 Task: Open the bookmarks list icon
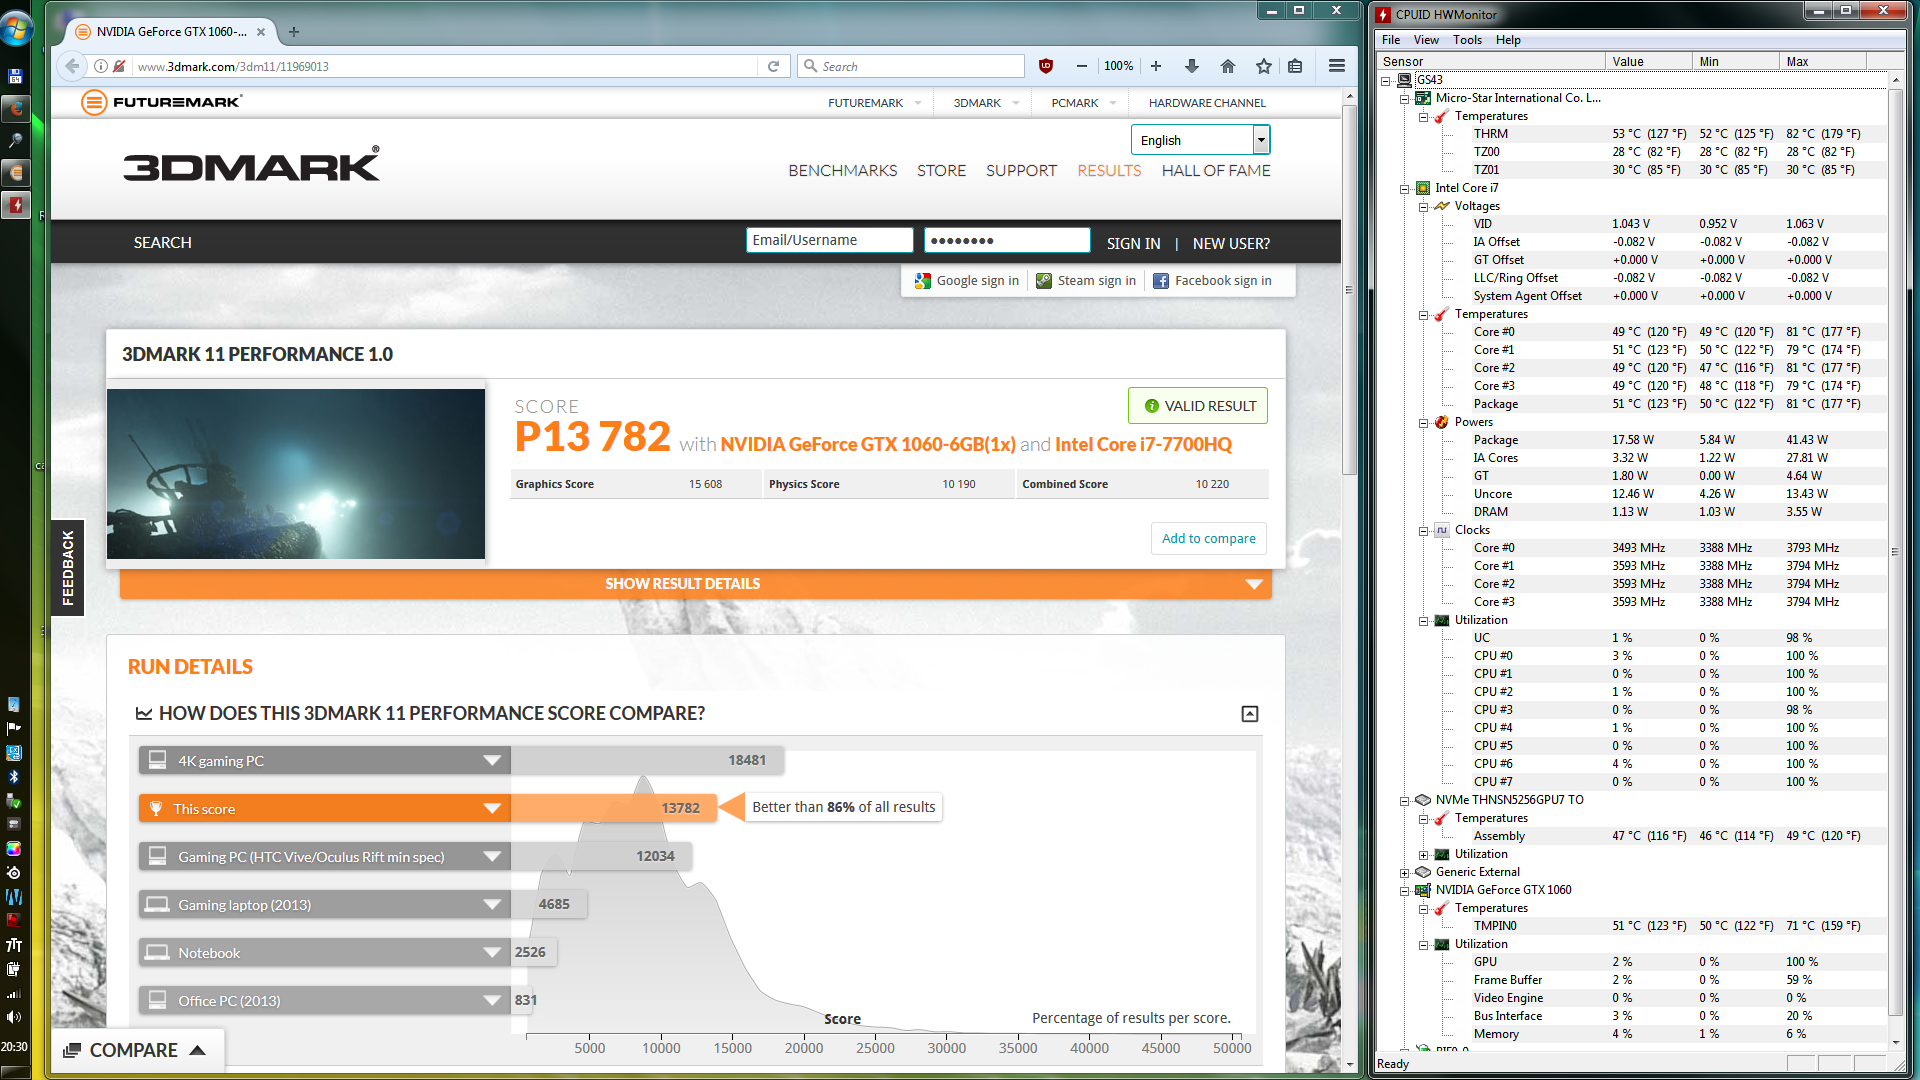(x=1295, y=66)
